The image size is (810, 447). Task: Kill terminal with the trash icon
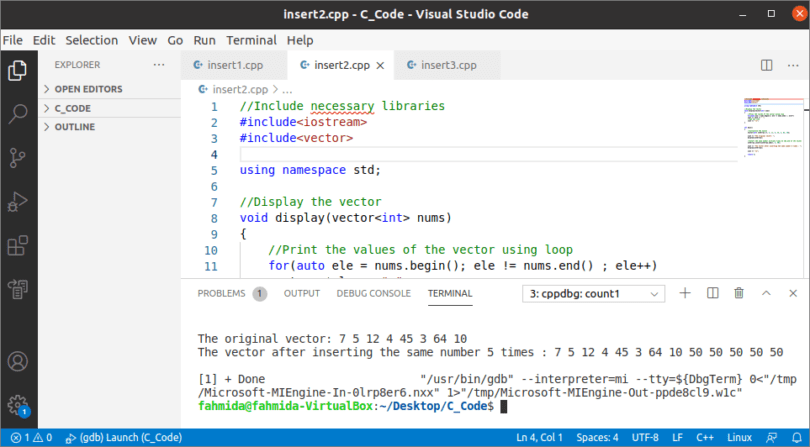pyautogui.click(x=738, y=293)
